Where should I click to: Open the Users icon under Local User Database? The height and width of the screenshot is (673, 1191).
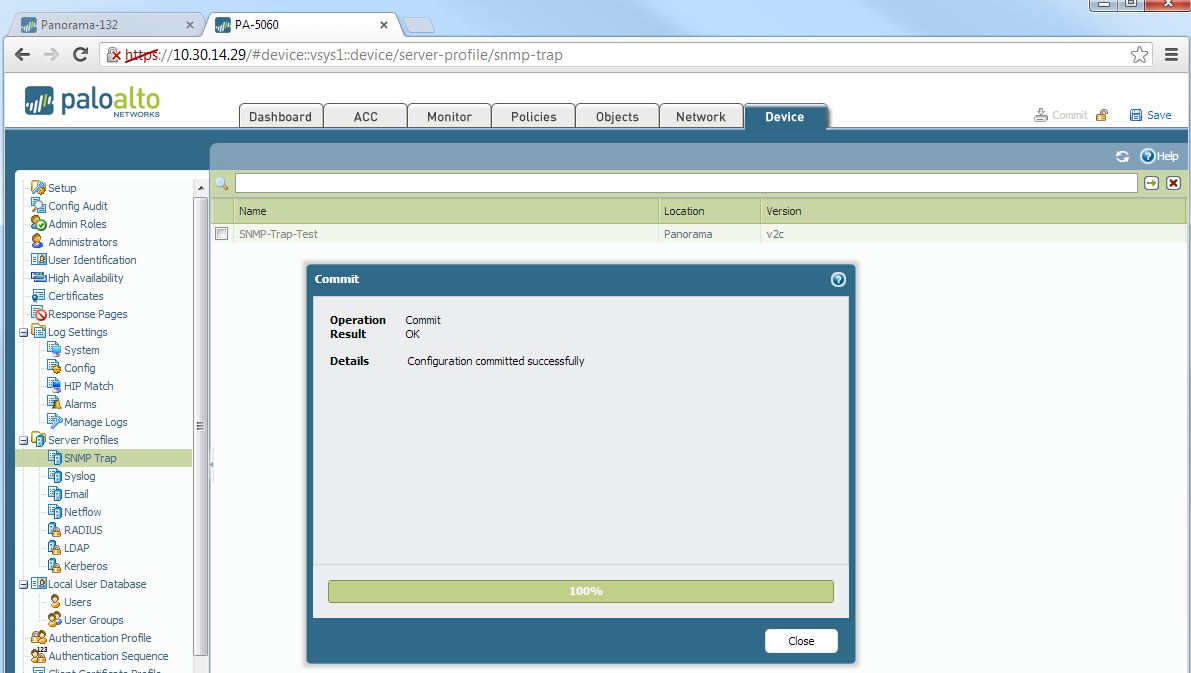(54, 602)
